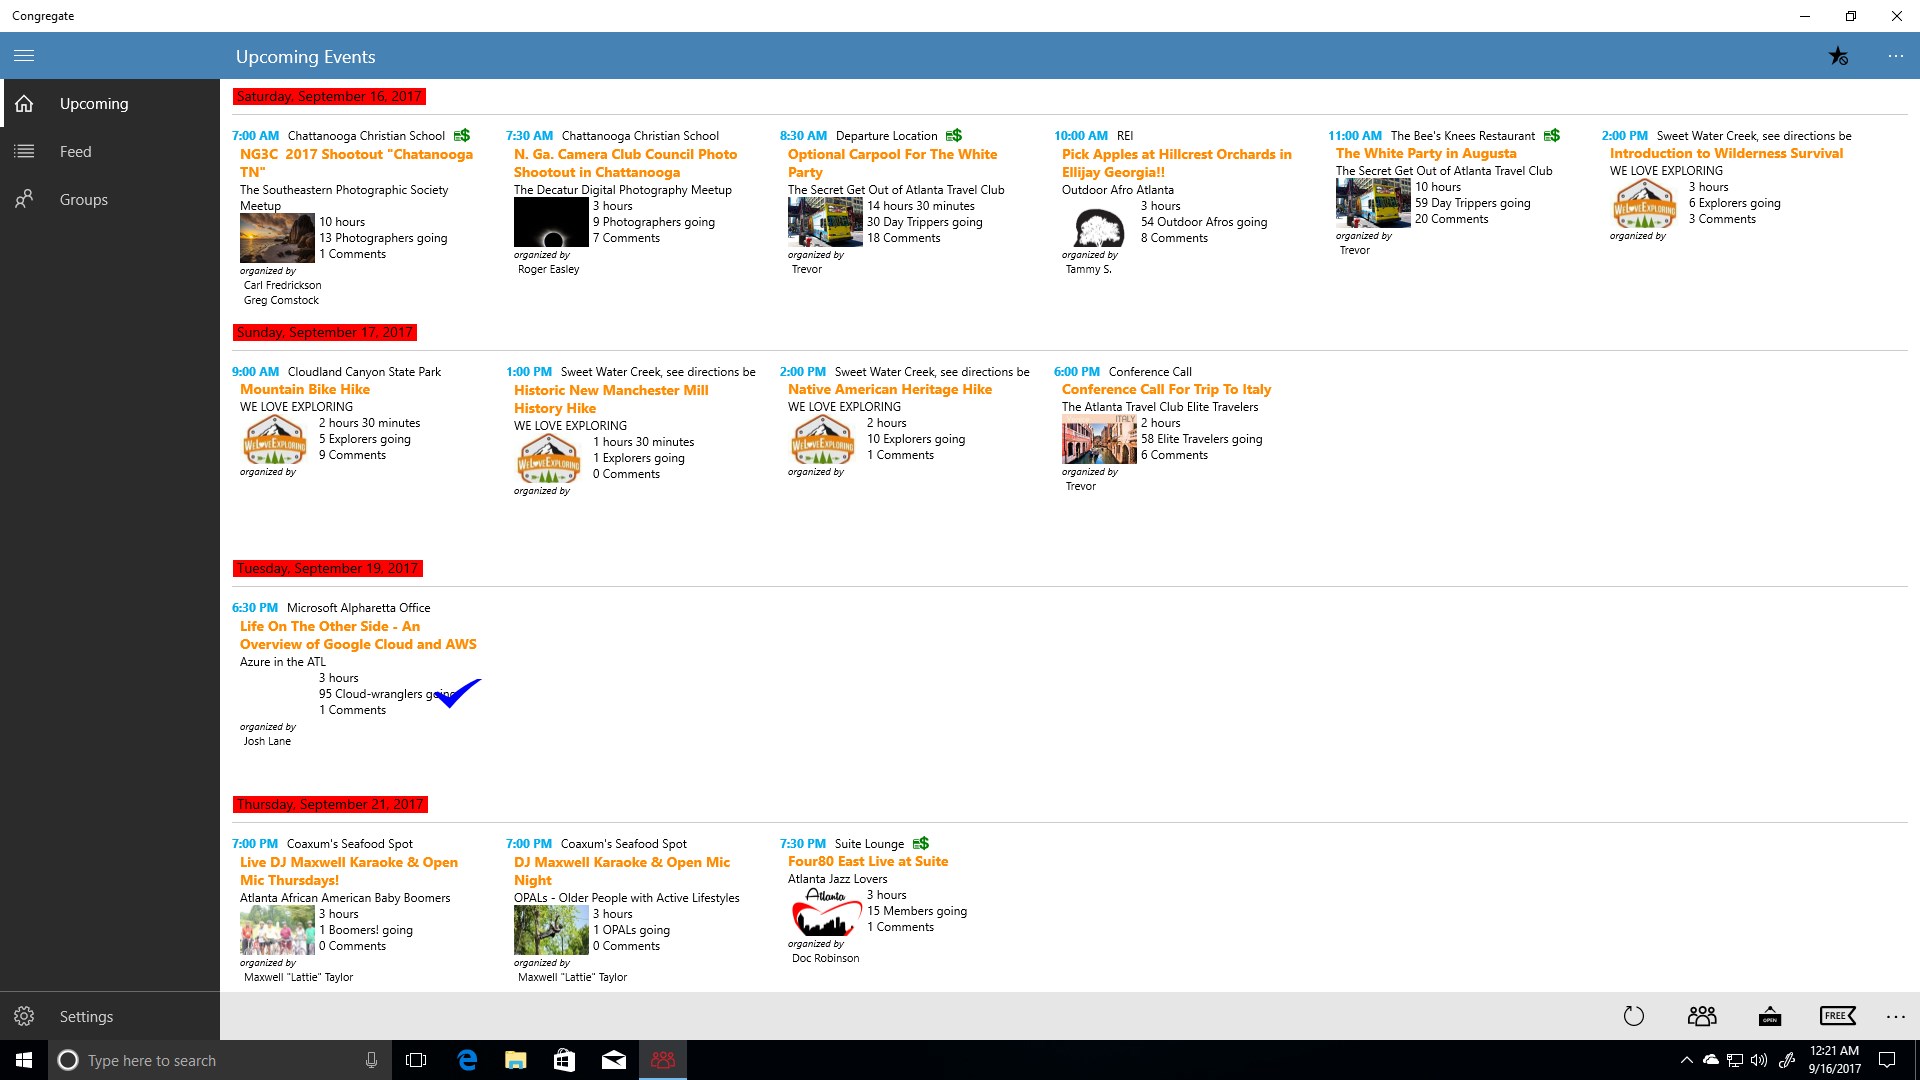The height and width of the screenshot is (1080, 1920).
Task: Open the Windows Task View icon in taskbar
Action: (x=416, y=1060)
